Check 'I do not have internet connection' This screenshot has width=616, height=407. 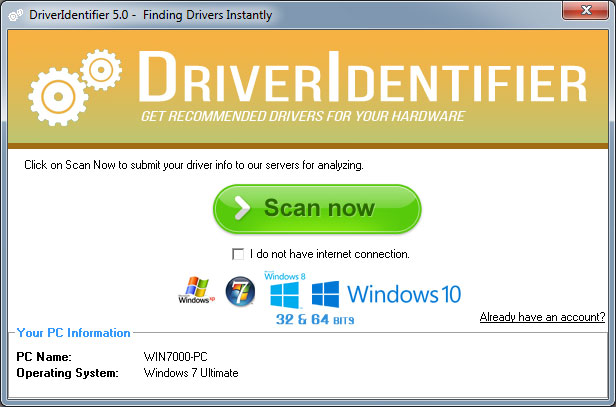pos(238,254)
